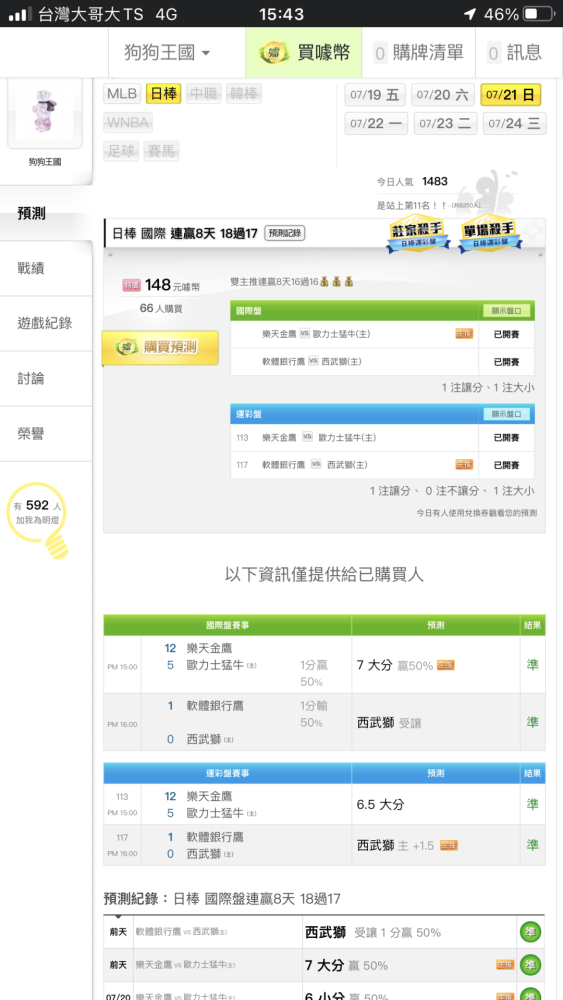Viewport: 563px width, 1000px height.
Task: Choose date 07/20 六
Action: [x=442, y=95]
